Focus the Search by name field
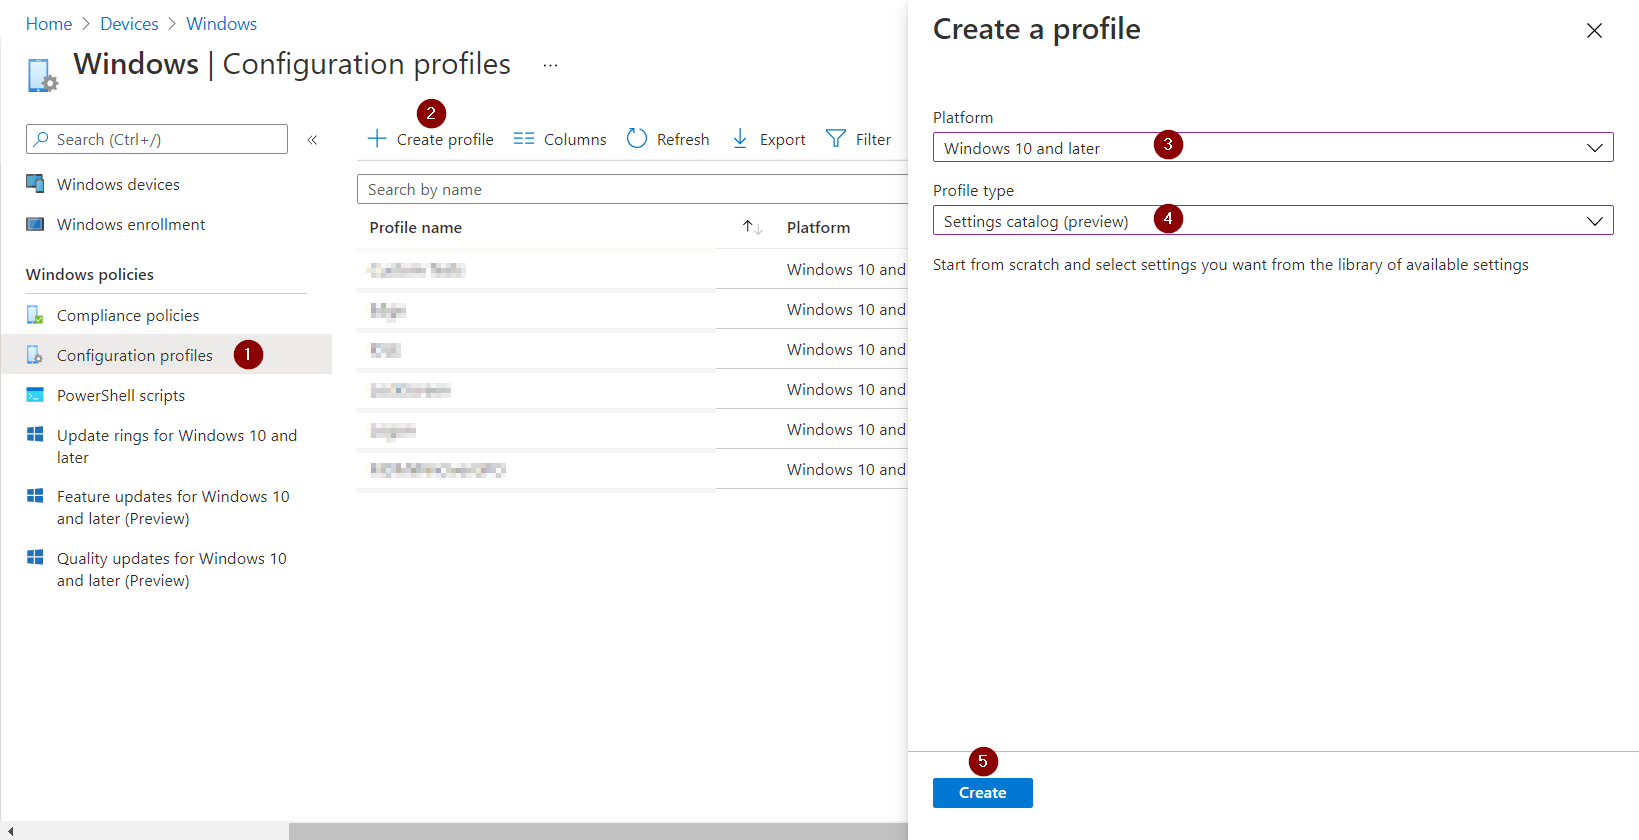Viewport: 1639px width, 840px height. coord(632,189)
